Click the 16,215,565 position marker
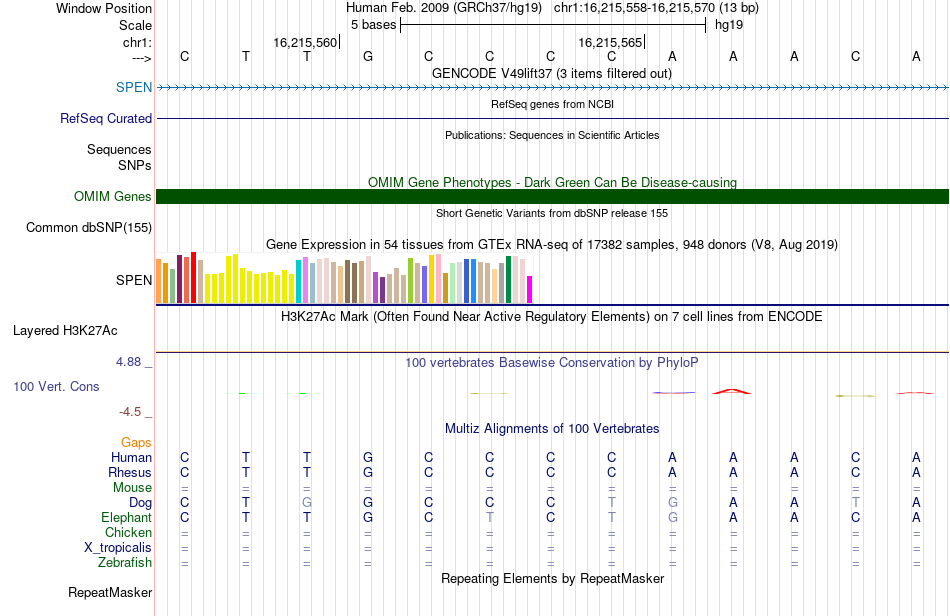The width and height of the screenshot is (950, 616). 610,42
